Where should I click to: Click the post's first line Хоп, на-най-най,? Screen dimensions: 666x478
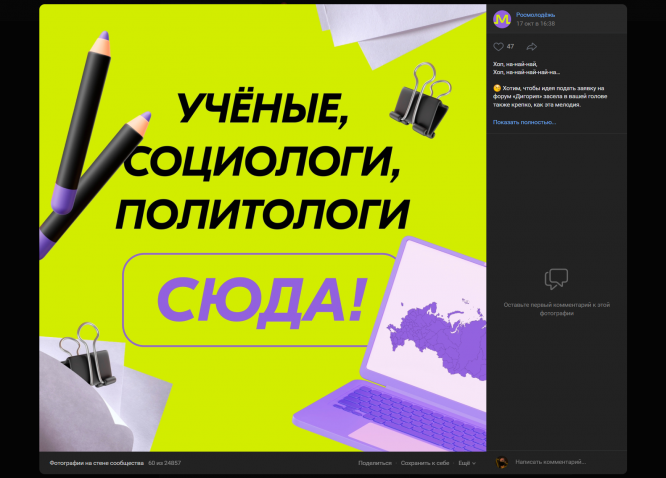click(515, 64)
